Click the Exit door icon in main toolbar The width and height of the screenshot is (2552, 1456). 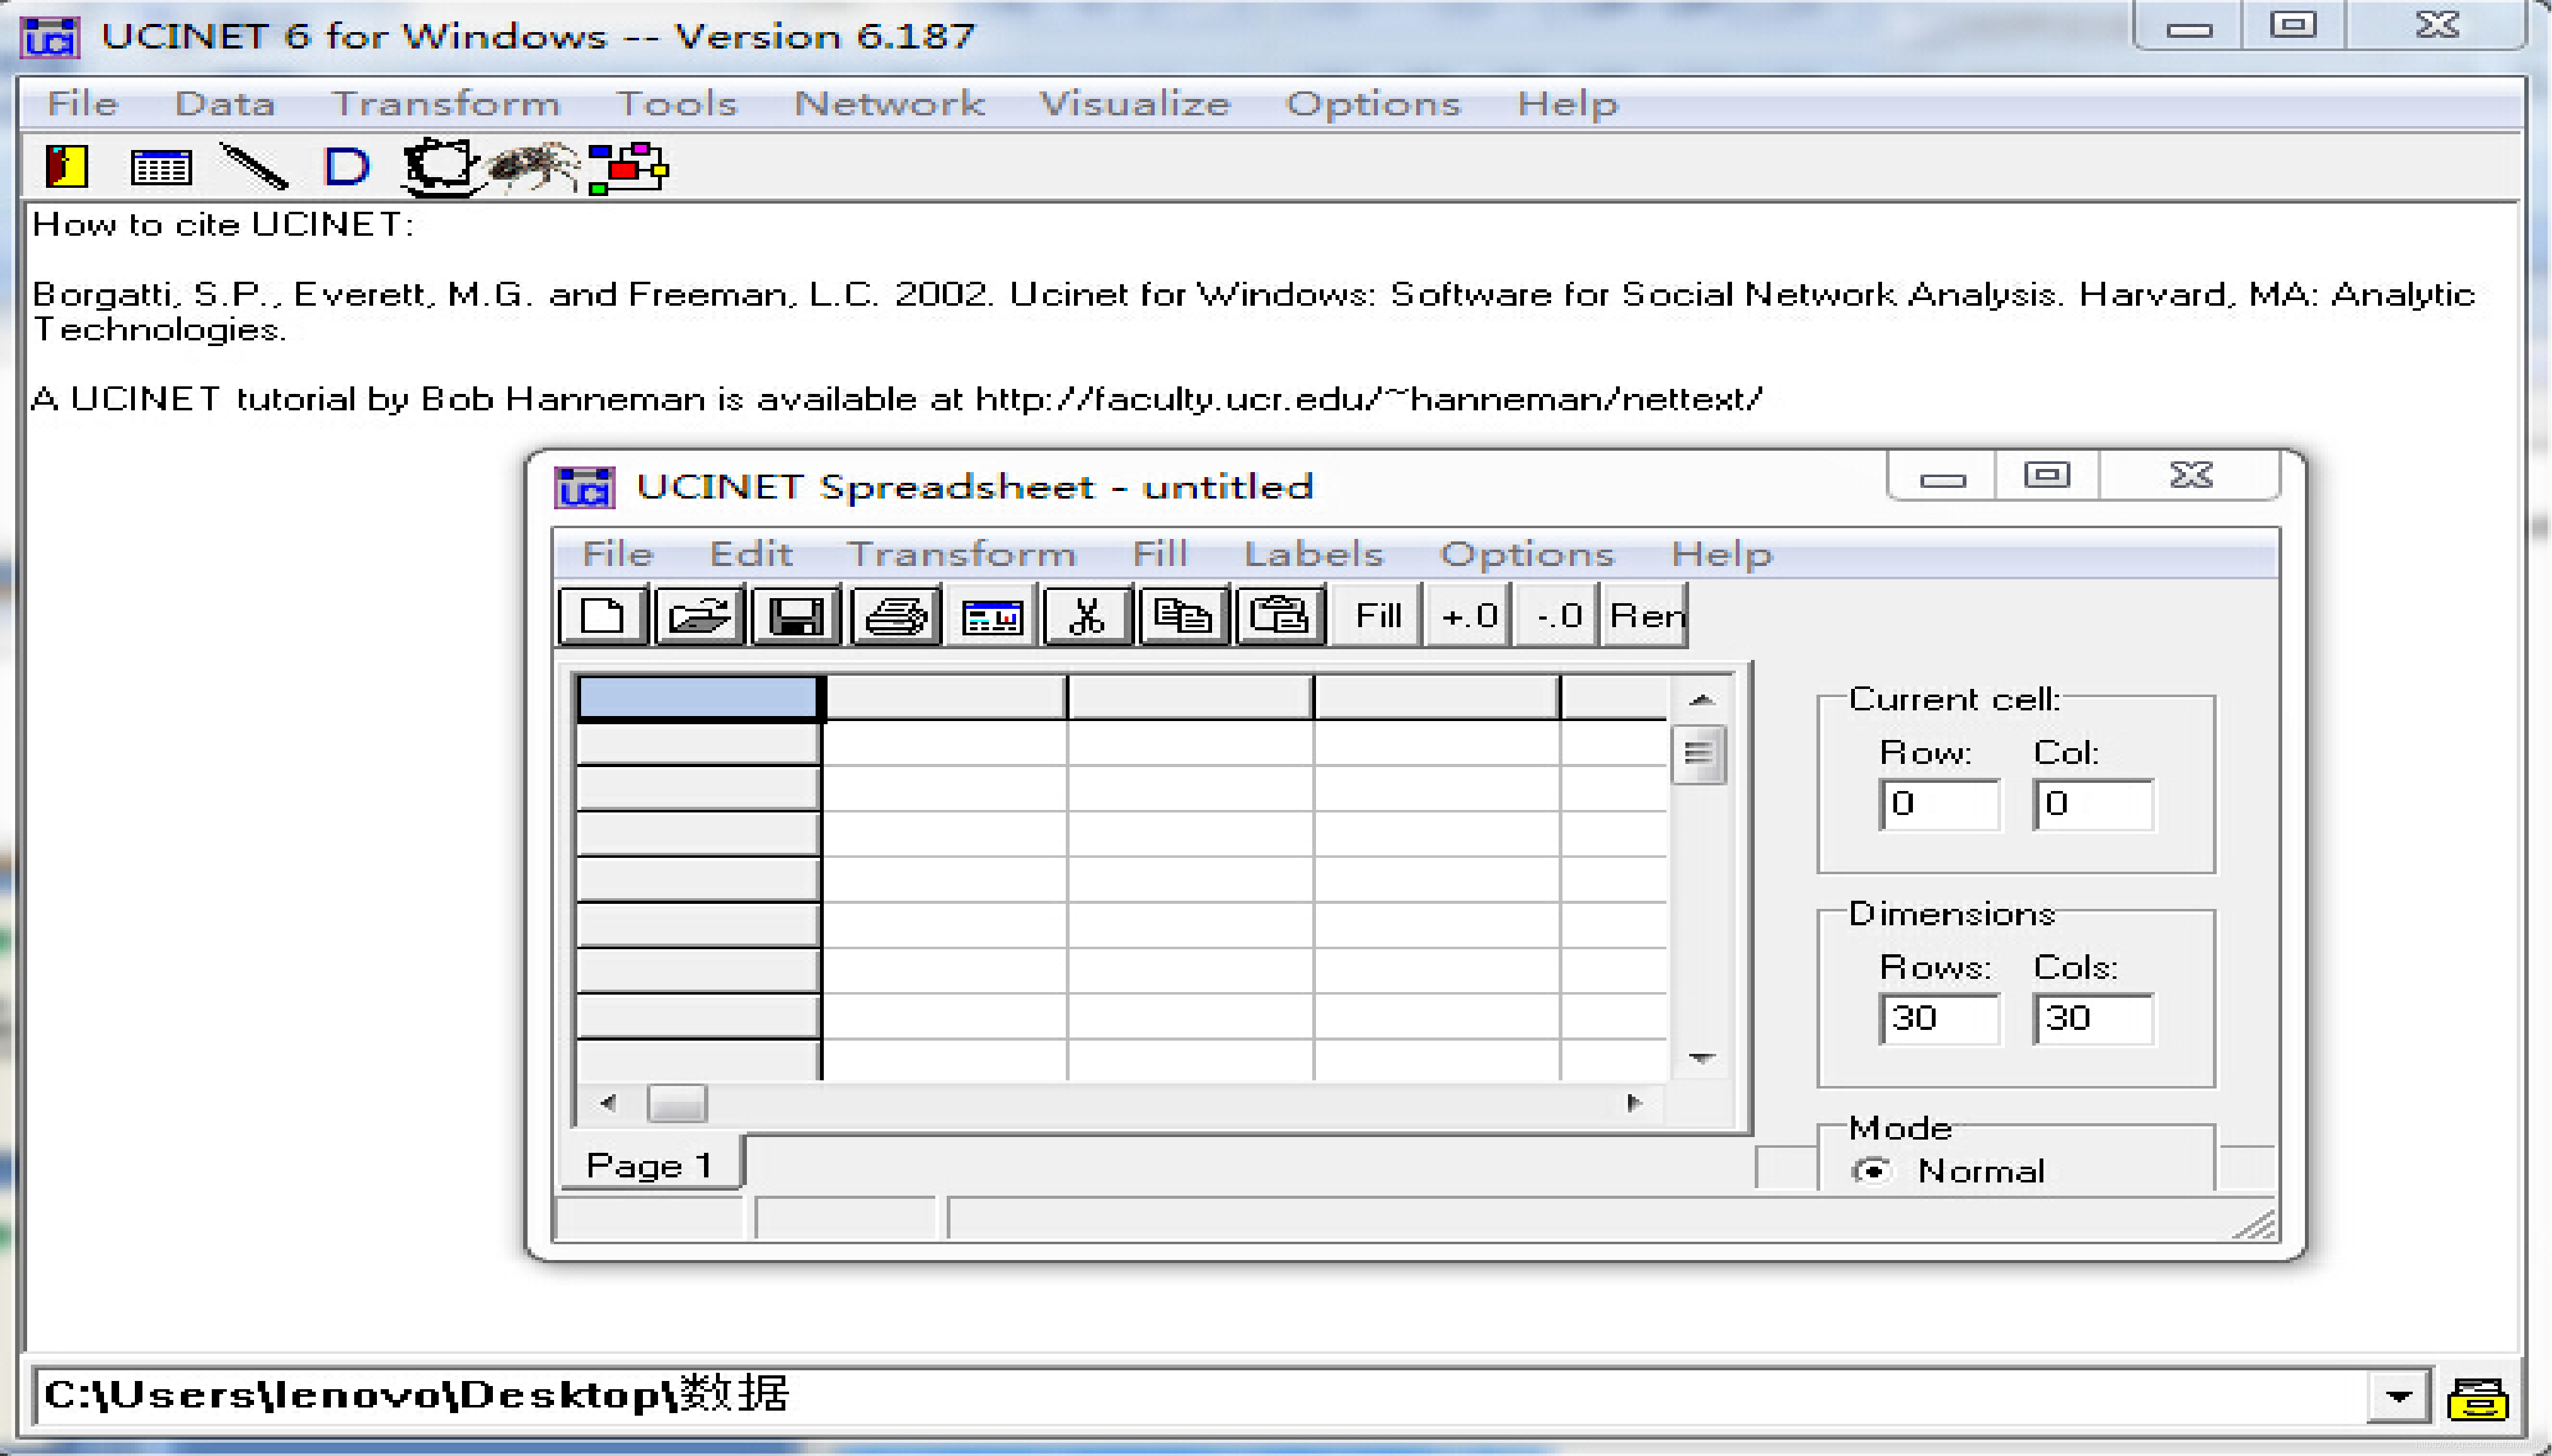(66, 166)
